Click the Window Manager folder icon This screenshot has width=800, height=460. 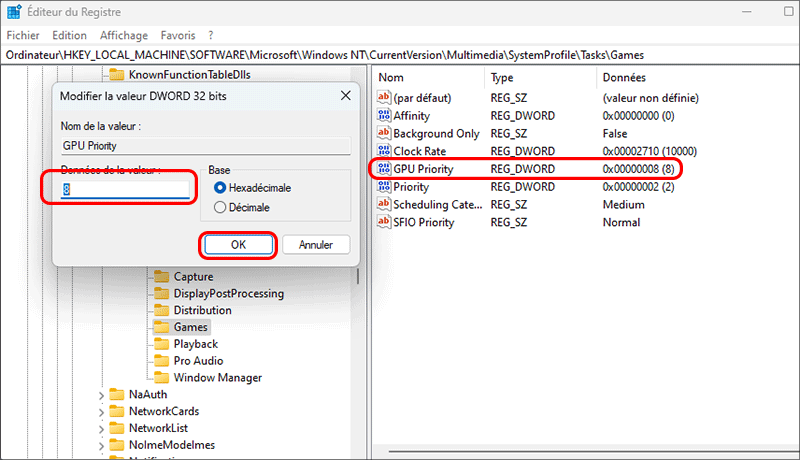point(162,377)
